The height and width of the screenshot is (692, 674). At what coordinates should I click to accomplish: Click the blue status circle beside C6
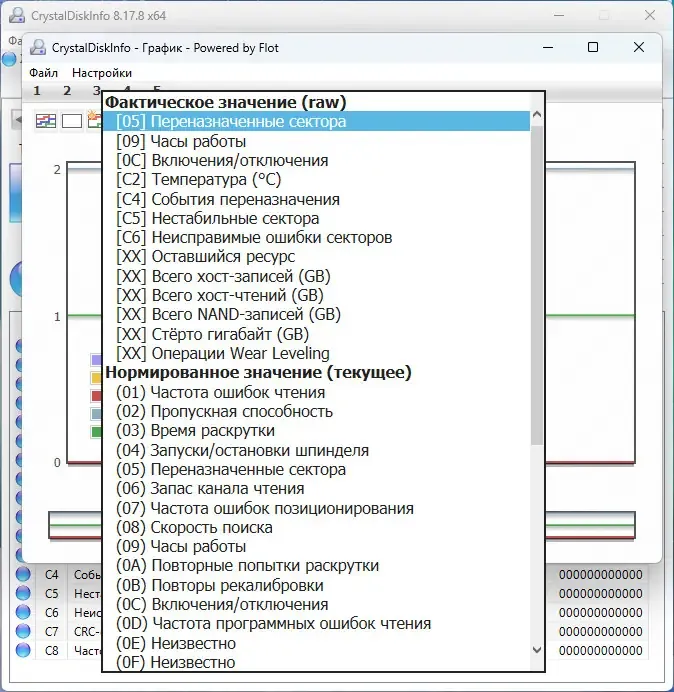[23, 612]
